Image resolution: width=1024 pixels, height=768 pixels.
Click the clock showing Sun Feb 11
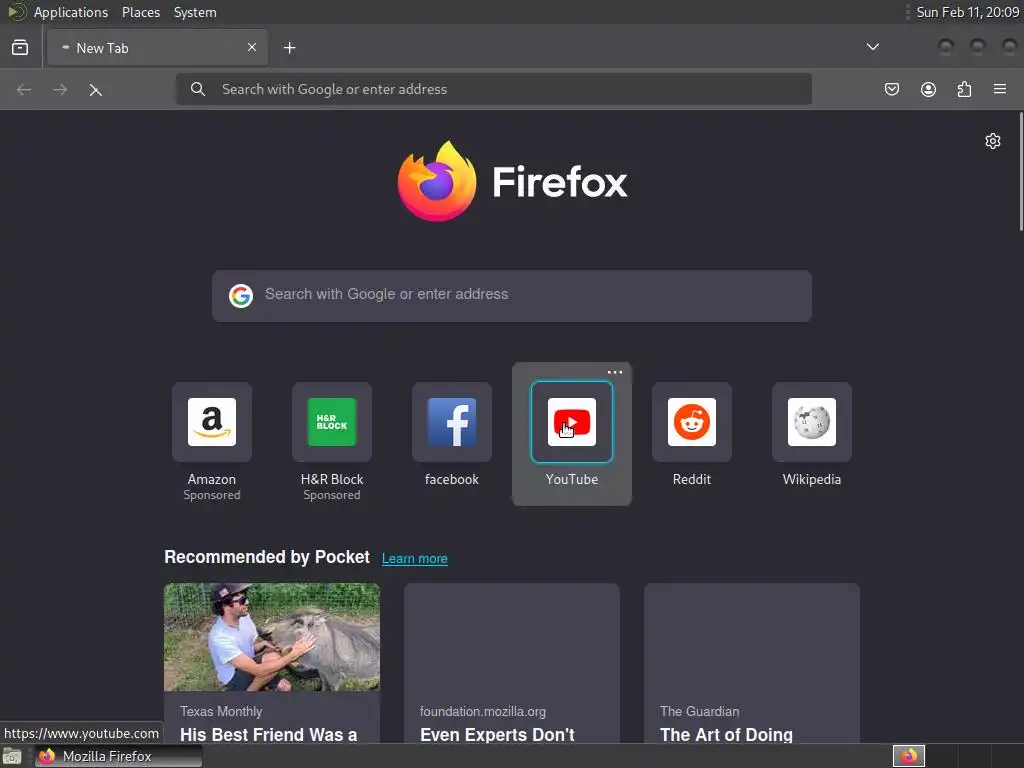967,12
